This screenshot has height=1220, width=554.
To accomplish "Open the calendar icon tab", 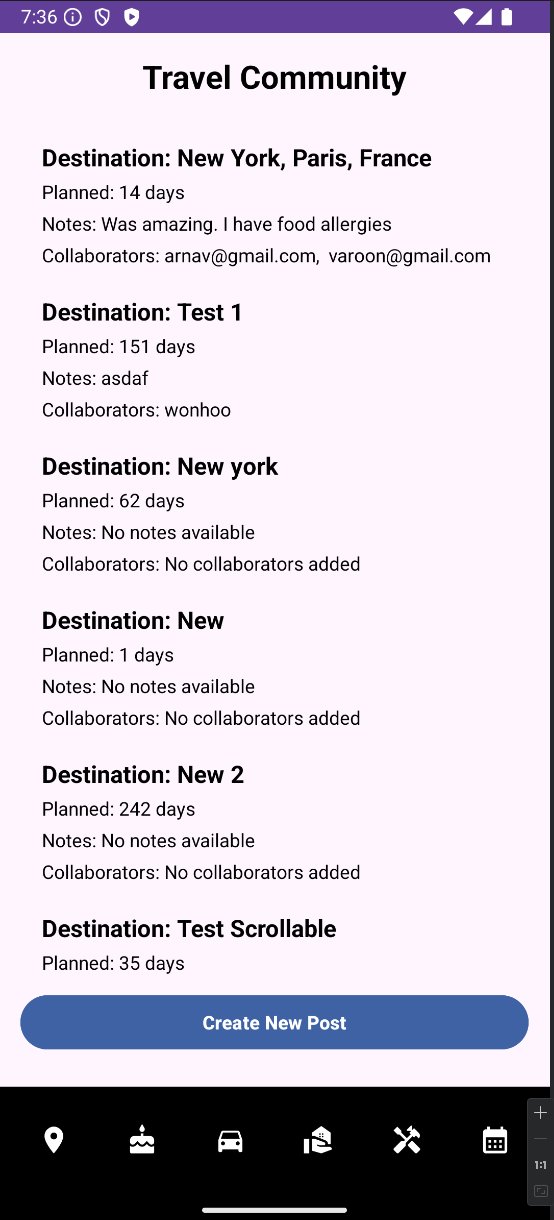I will pos(495,1140).
